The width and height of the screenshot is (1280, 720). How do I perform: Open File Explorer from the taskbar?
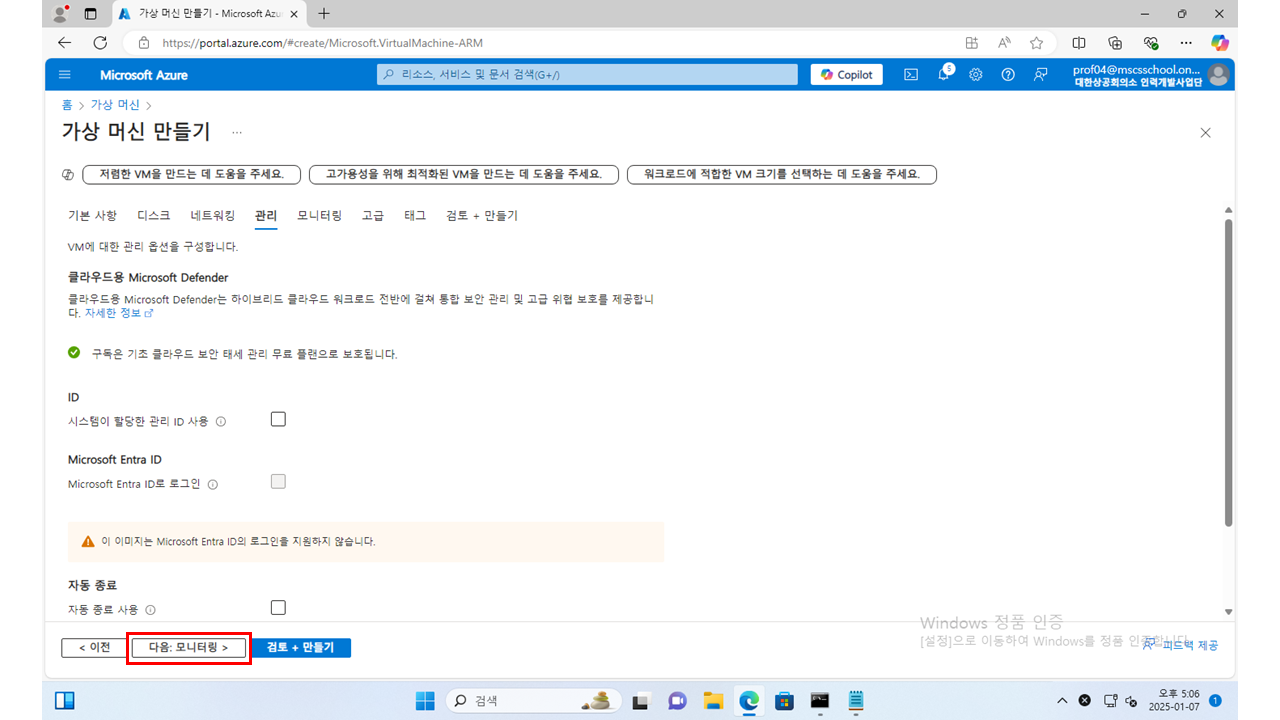pyautogui.click(x=713, y=701)
